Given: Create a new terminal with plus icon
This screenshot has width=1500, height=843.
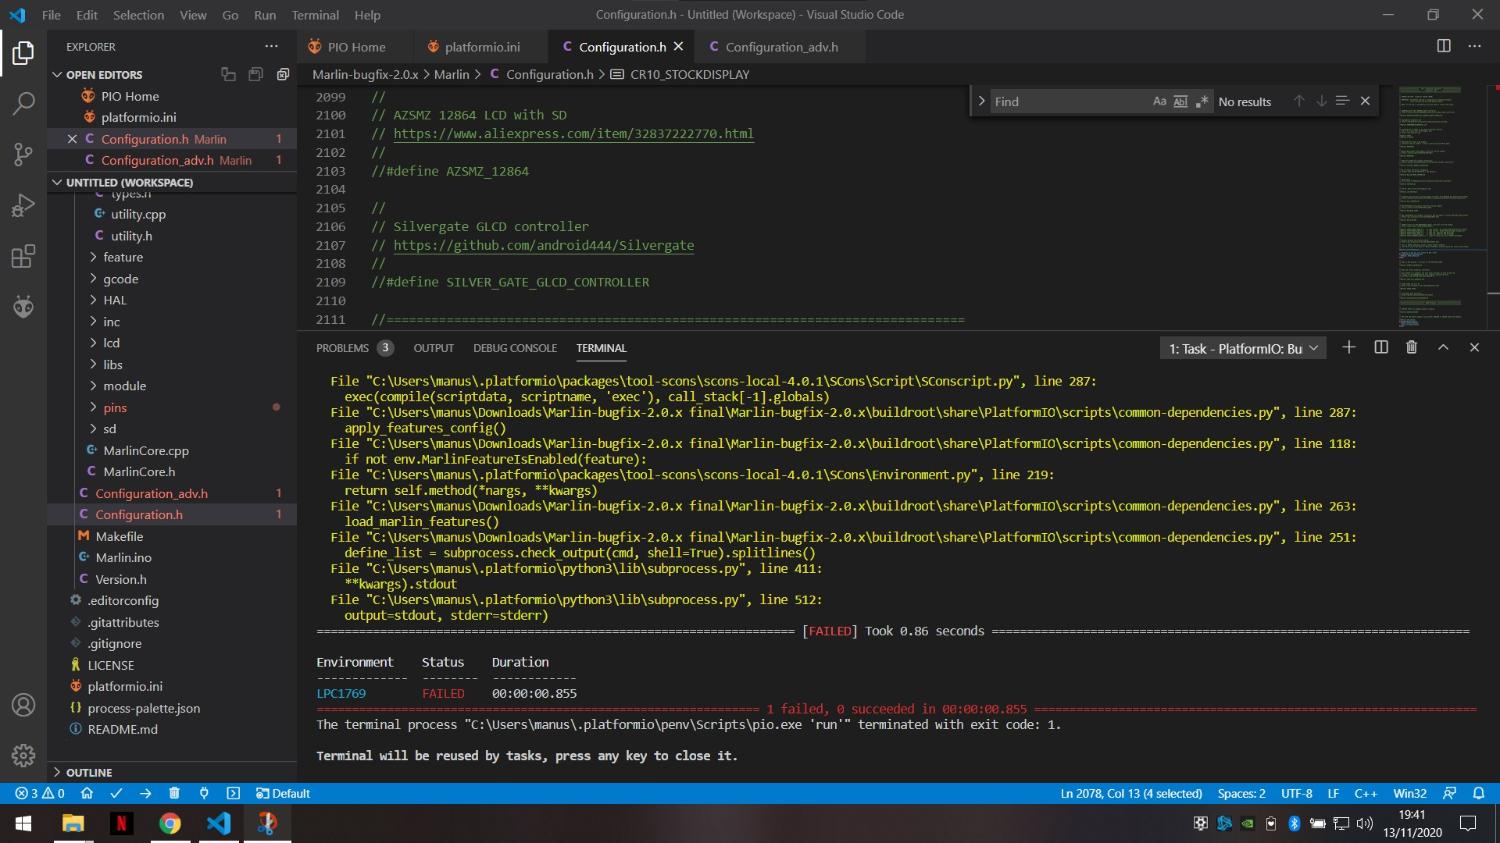Looking at the screenshot, I should 1349,347.
